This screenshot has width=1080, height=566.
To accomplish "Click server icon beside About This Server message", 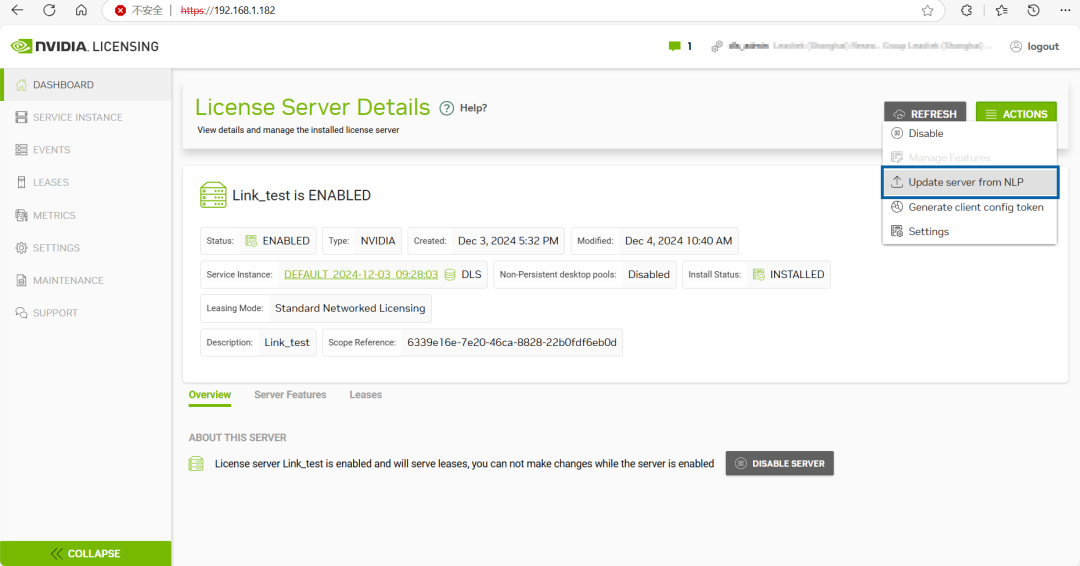I will pyautogui.click(x=196, y=463).
